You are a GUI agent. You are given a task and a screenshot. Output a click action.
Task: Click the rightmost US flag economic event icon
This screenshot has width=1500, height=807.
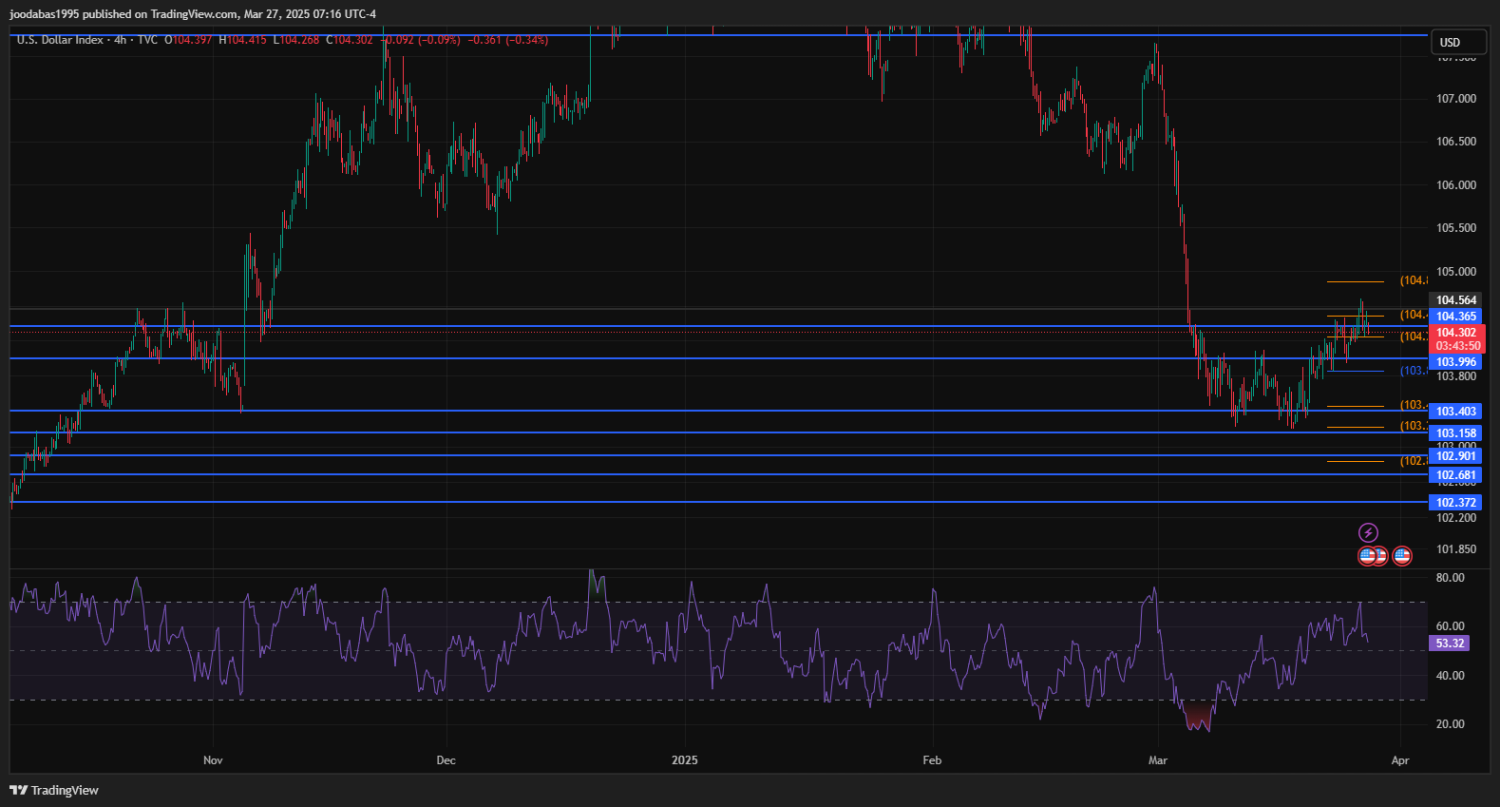[x=1402, y=556]
